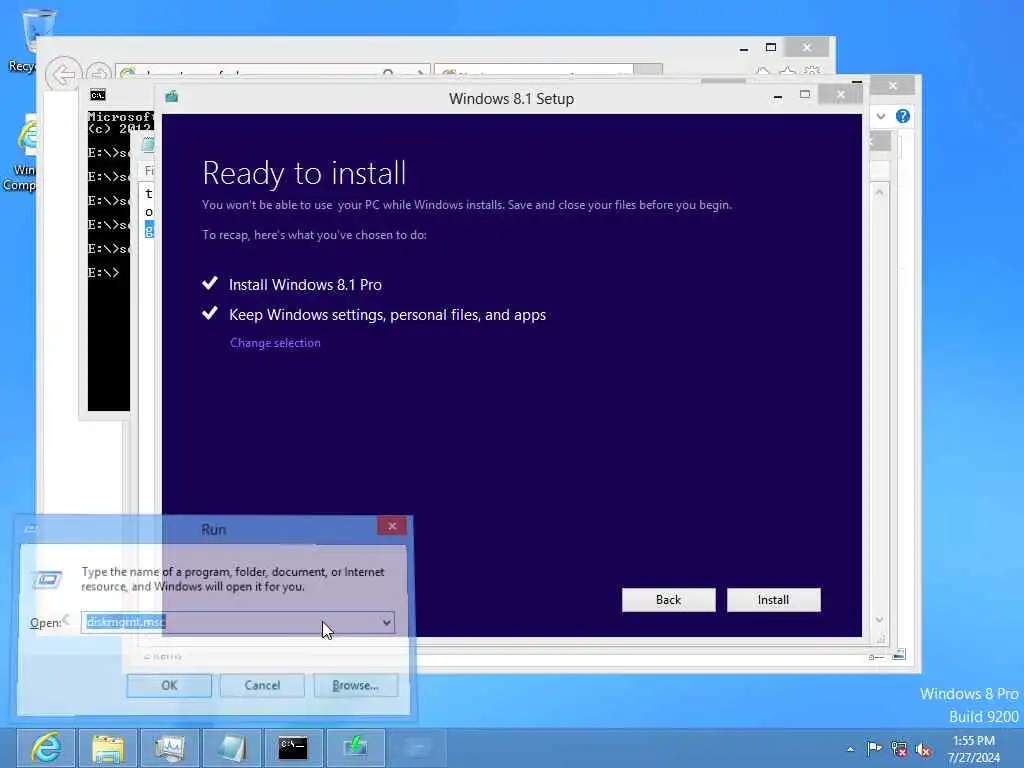Maximize the Internet Explorer window

(x=771, y=48)
